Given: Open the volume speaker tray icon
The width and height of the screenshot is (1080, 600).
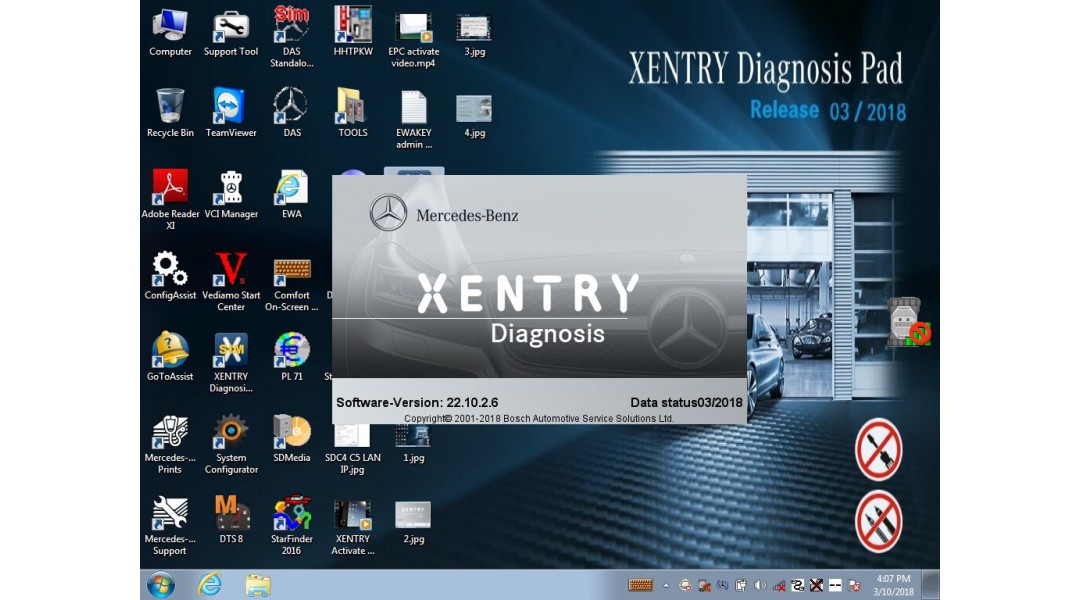Looking at the screenshot, I should click(x=760, y=586).
